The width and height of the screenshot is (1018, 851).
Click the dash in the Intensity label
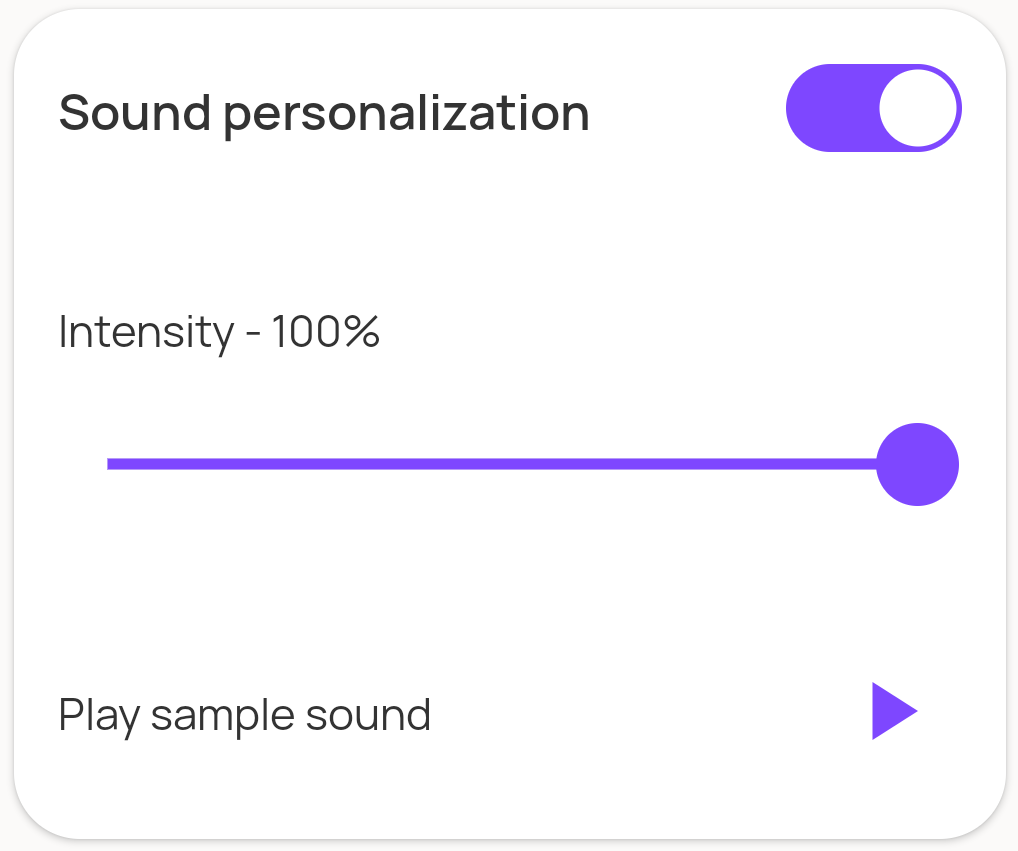tap(253, 333)
